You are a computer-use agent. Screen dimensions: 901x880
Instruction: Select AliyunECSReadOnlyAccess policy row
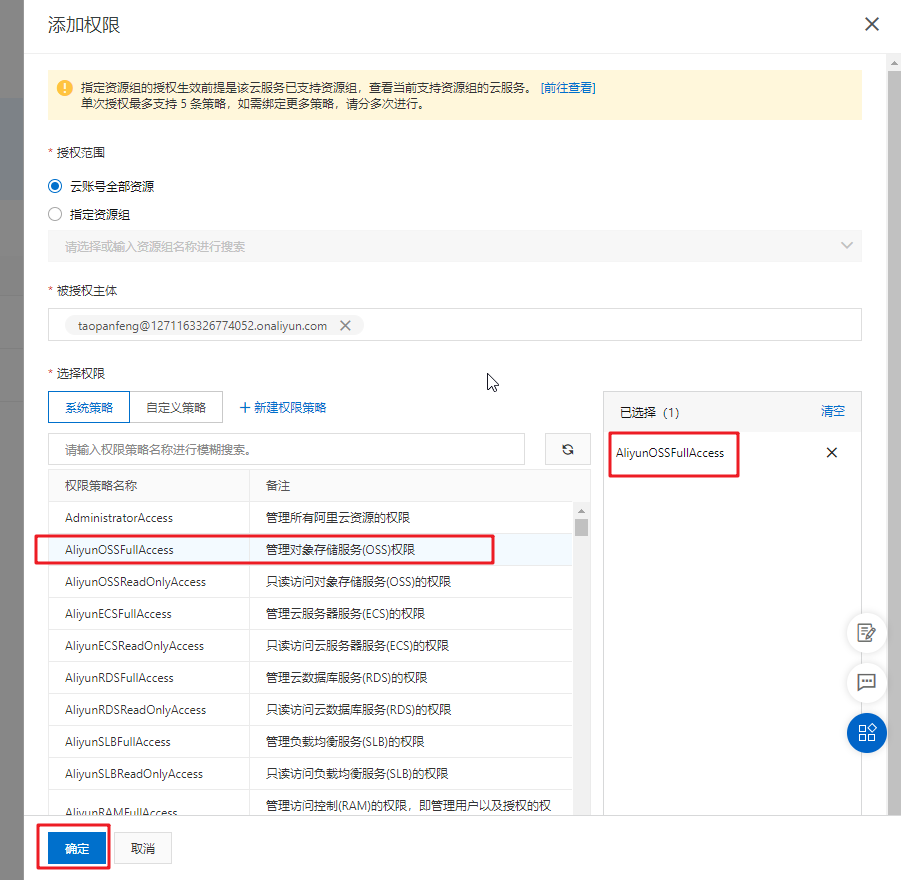(x=310, y=646)
